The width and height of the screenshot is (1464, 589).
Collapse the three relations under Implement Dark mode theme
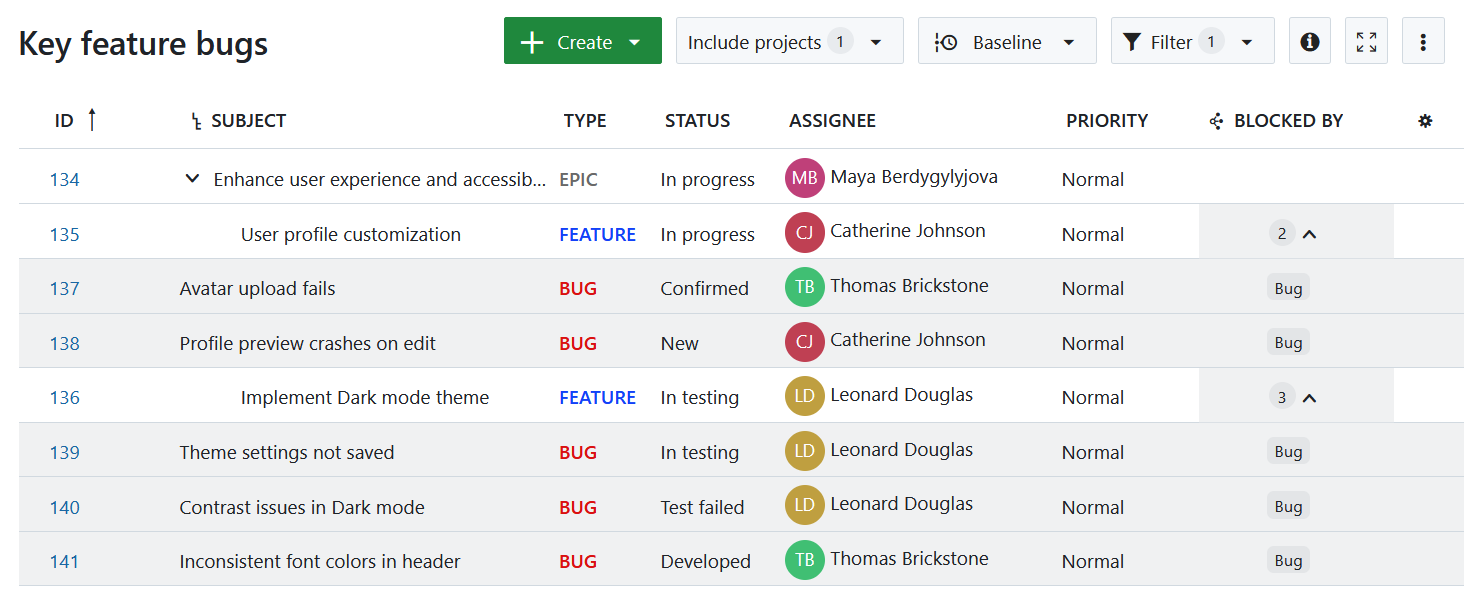click(1310, 396)
